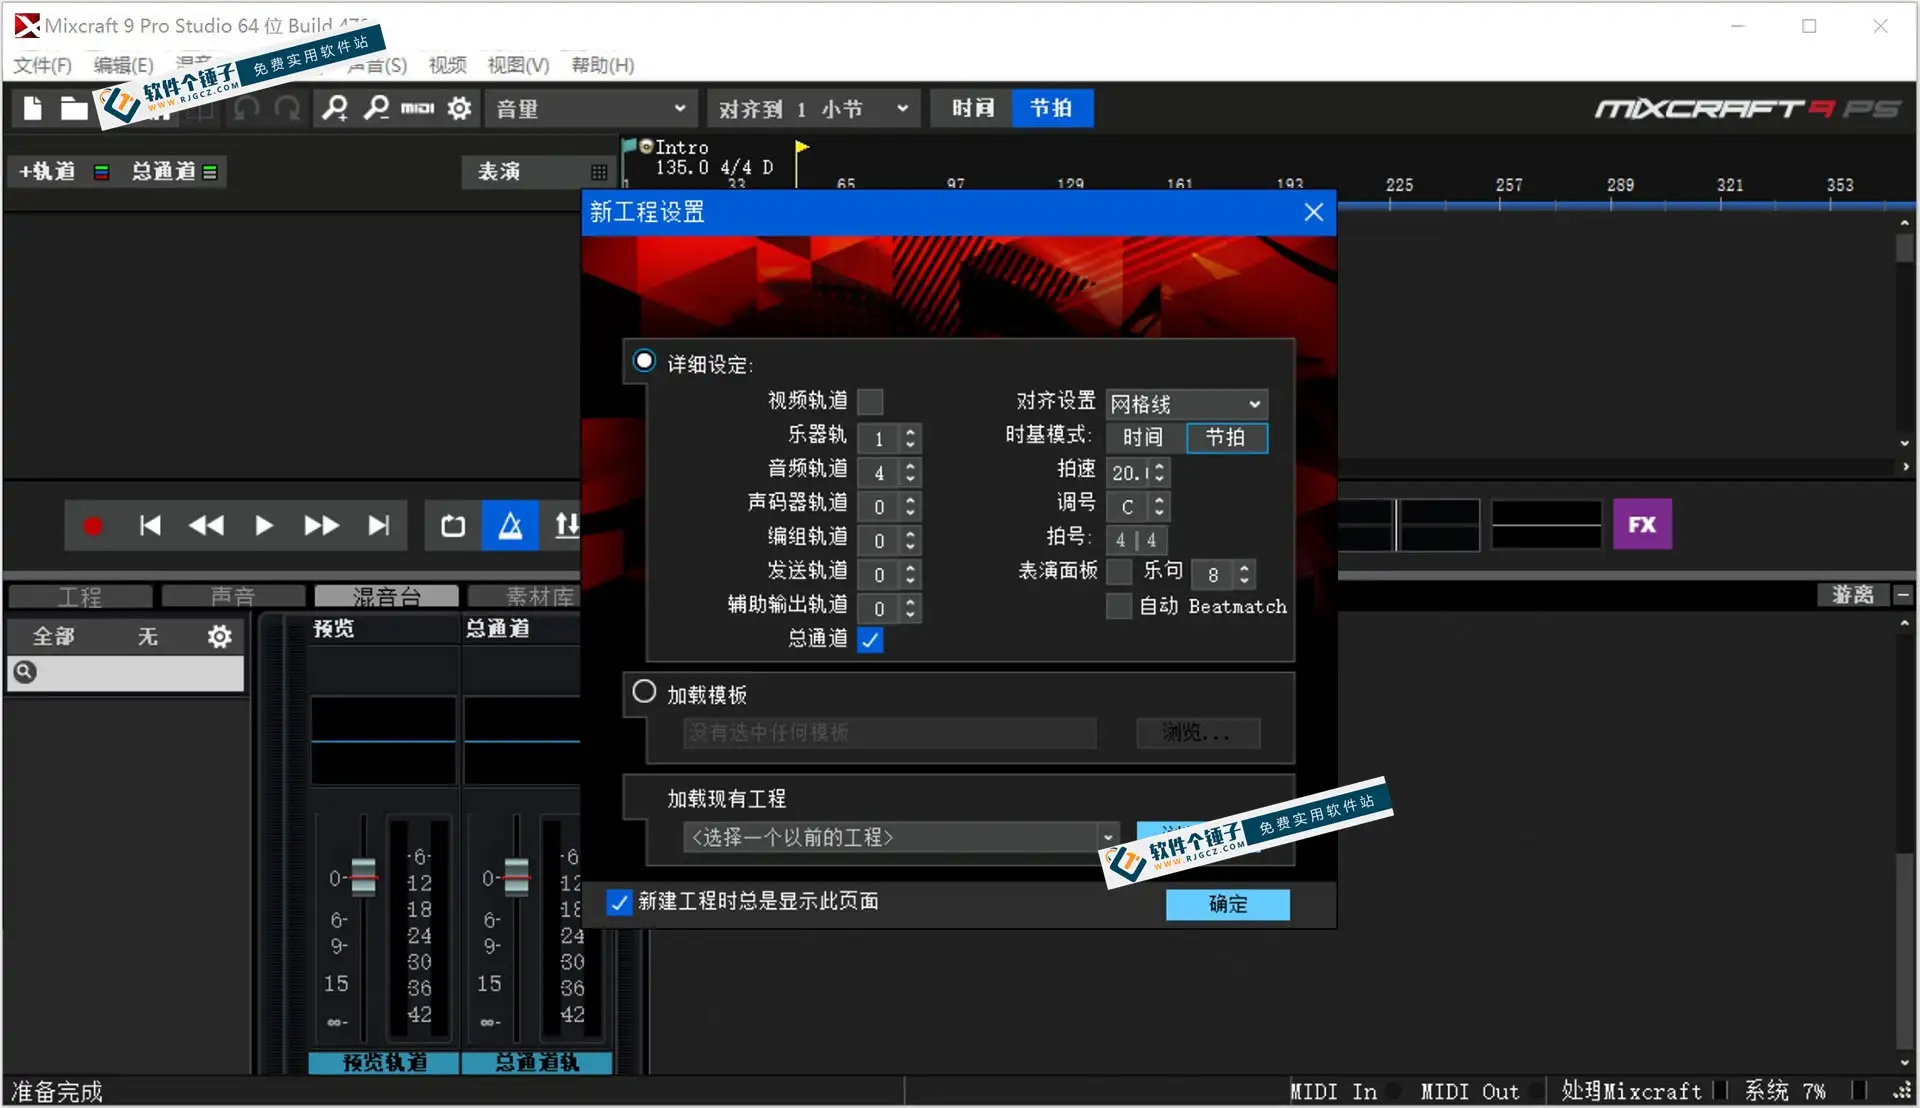Viewport: 1920px width, 1108px height.
Task: Open preferences via the gear icon
Action: click(x=458, y=108)
